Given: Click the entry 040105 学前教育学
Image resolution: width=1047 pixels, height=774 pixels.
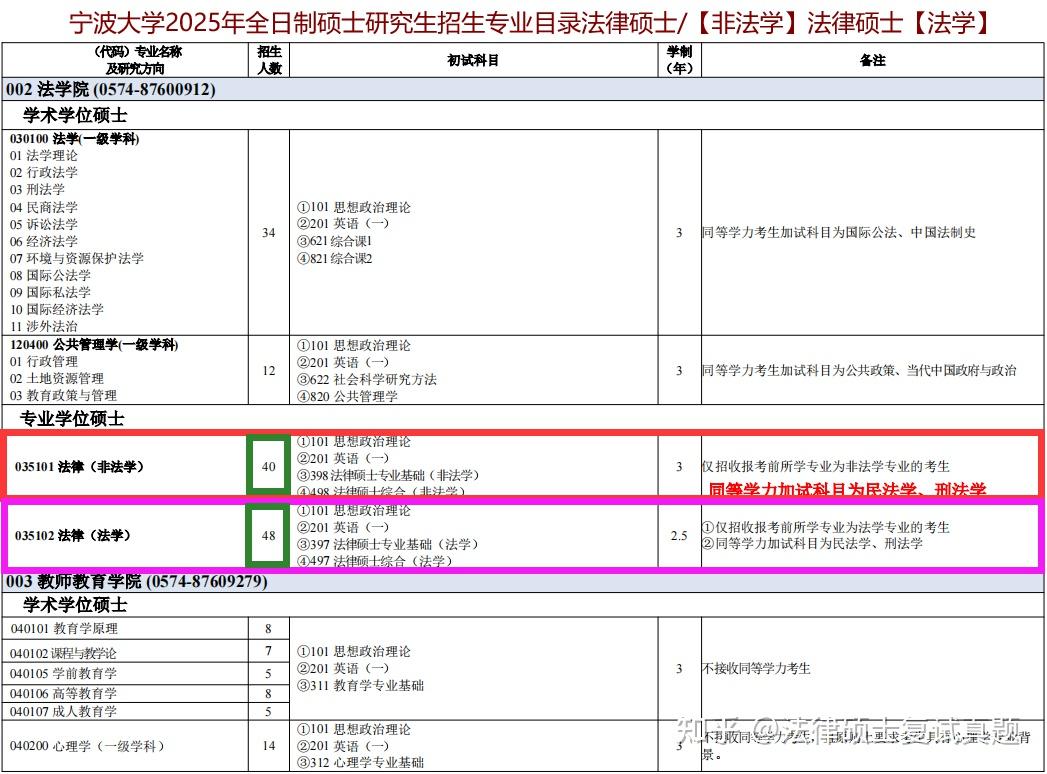Looking at the screenshot, I should [63, 673].
